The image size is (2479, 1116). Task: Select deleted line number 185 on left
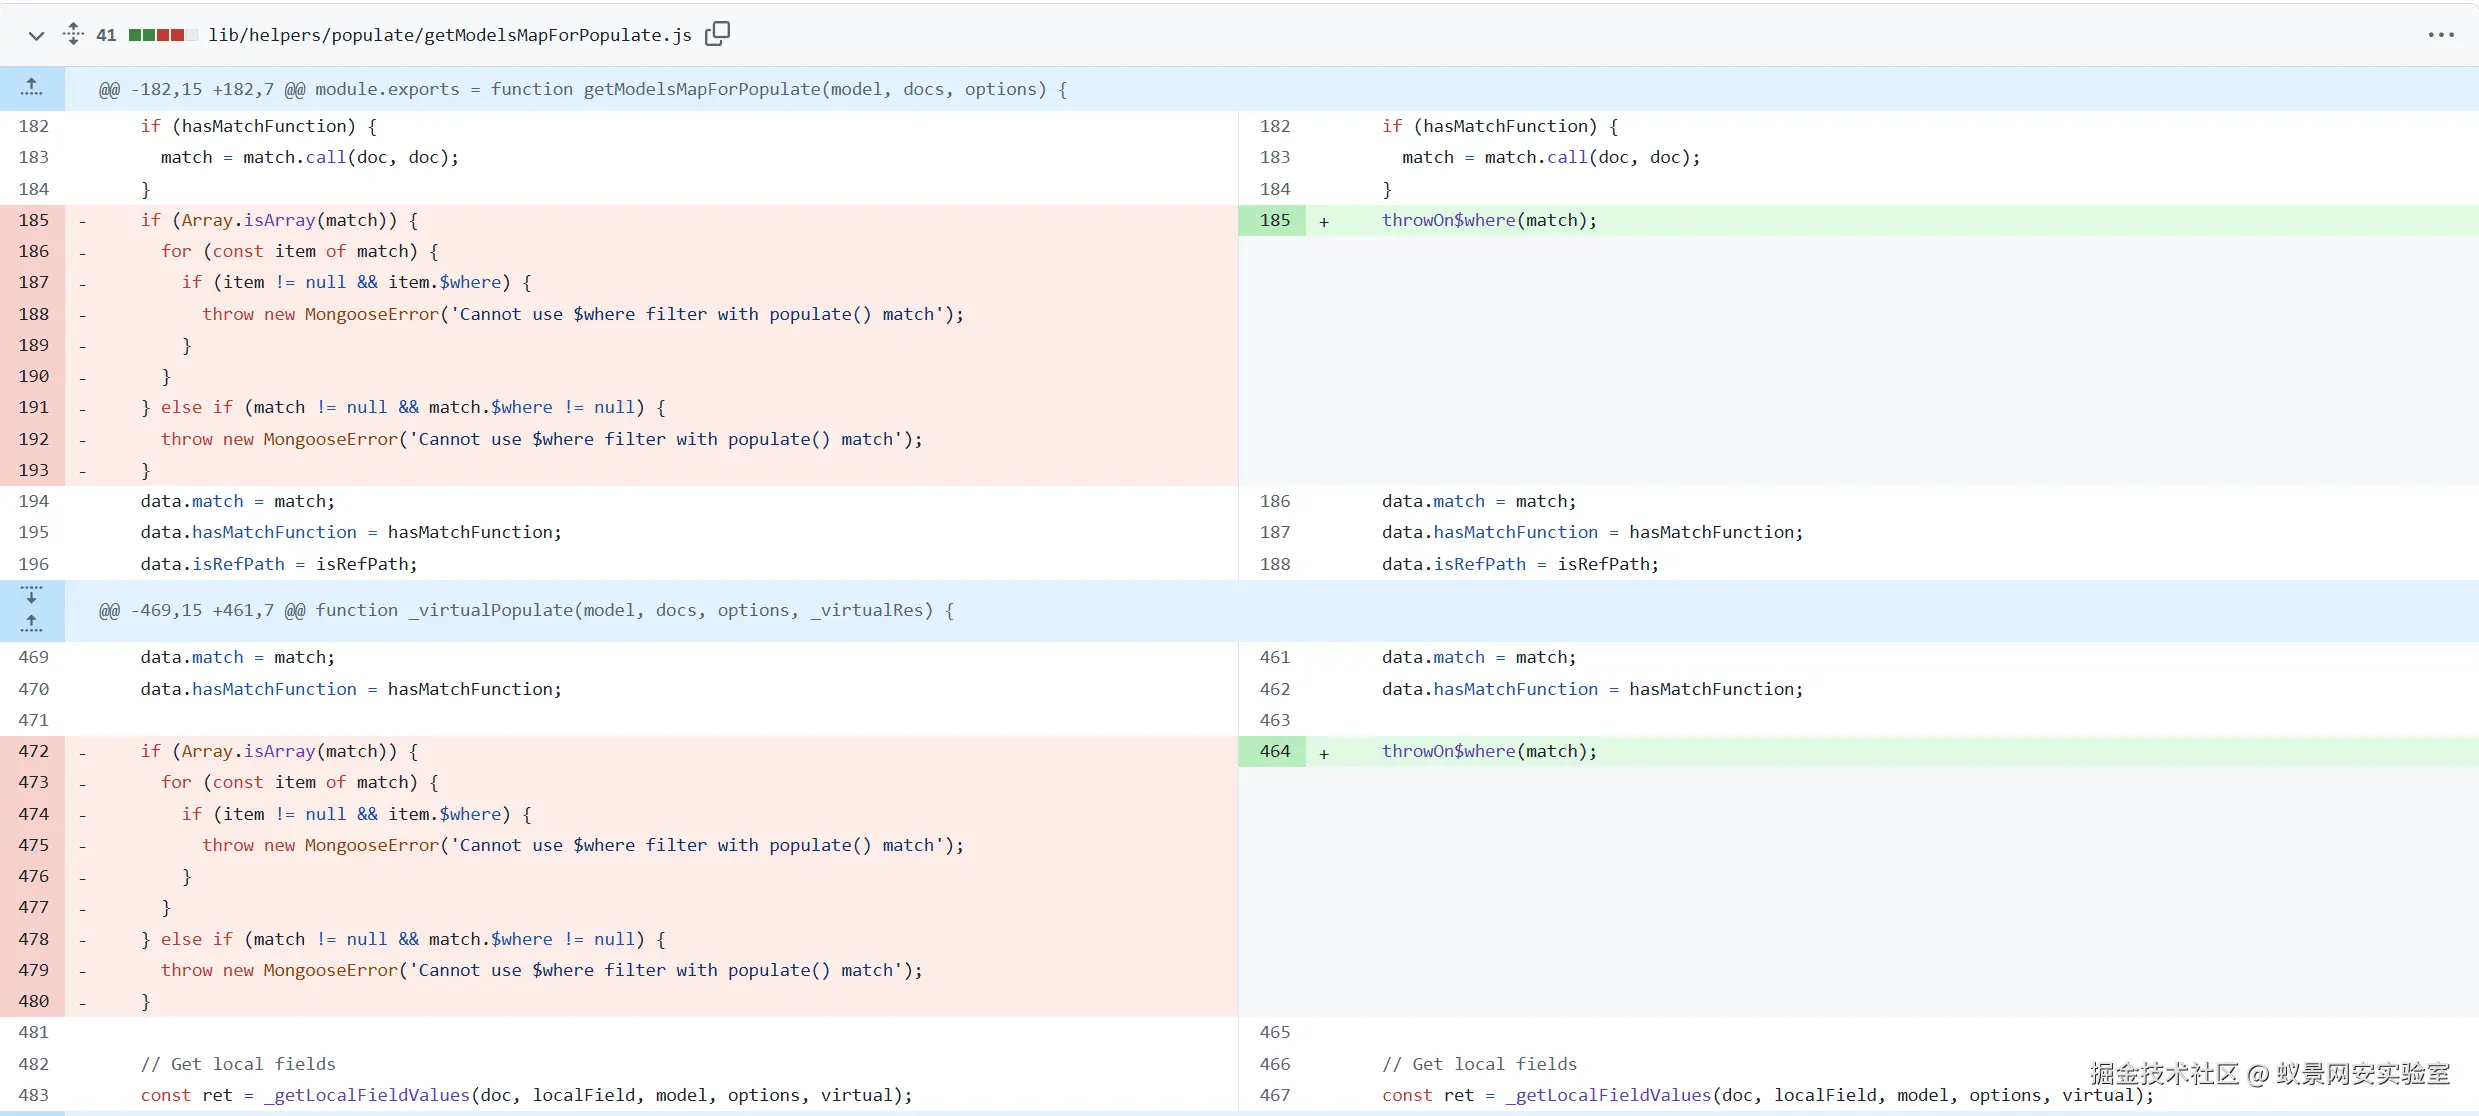tap(33, 220)
